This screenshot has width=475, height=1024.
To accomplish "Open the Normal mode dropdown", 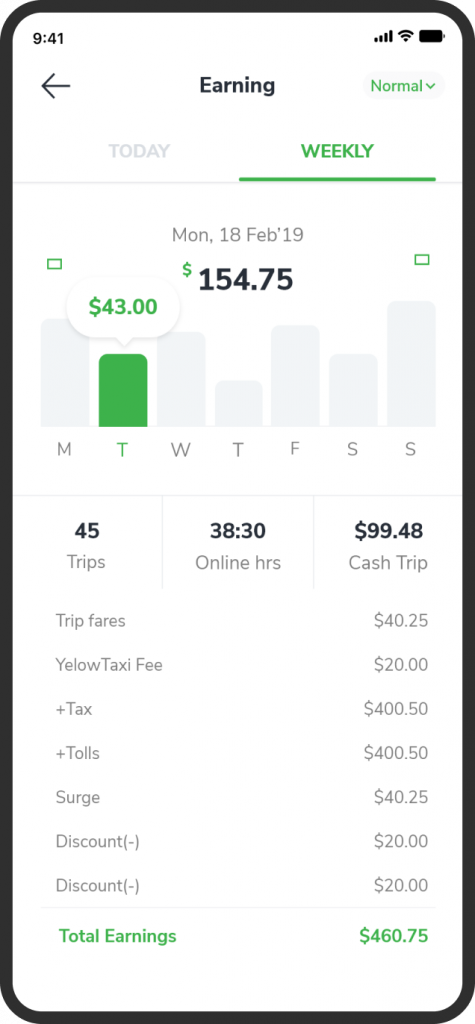I will [404, 86].
